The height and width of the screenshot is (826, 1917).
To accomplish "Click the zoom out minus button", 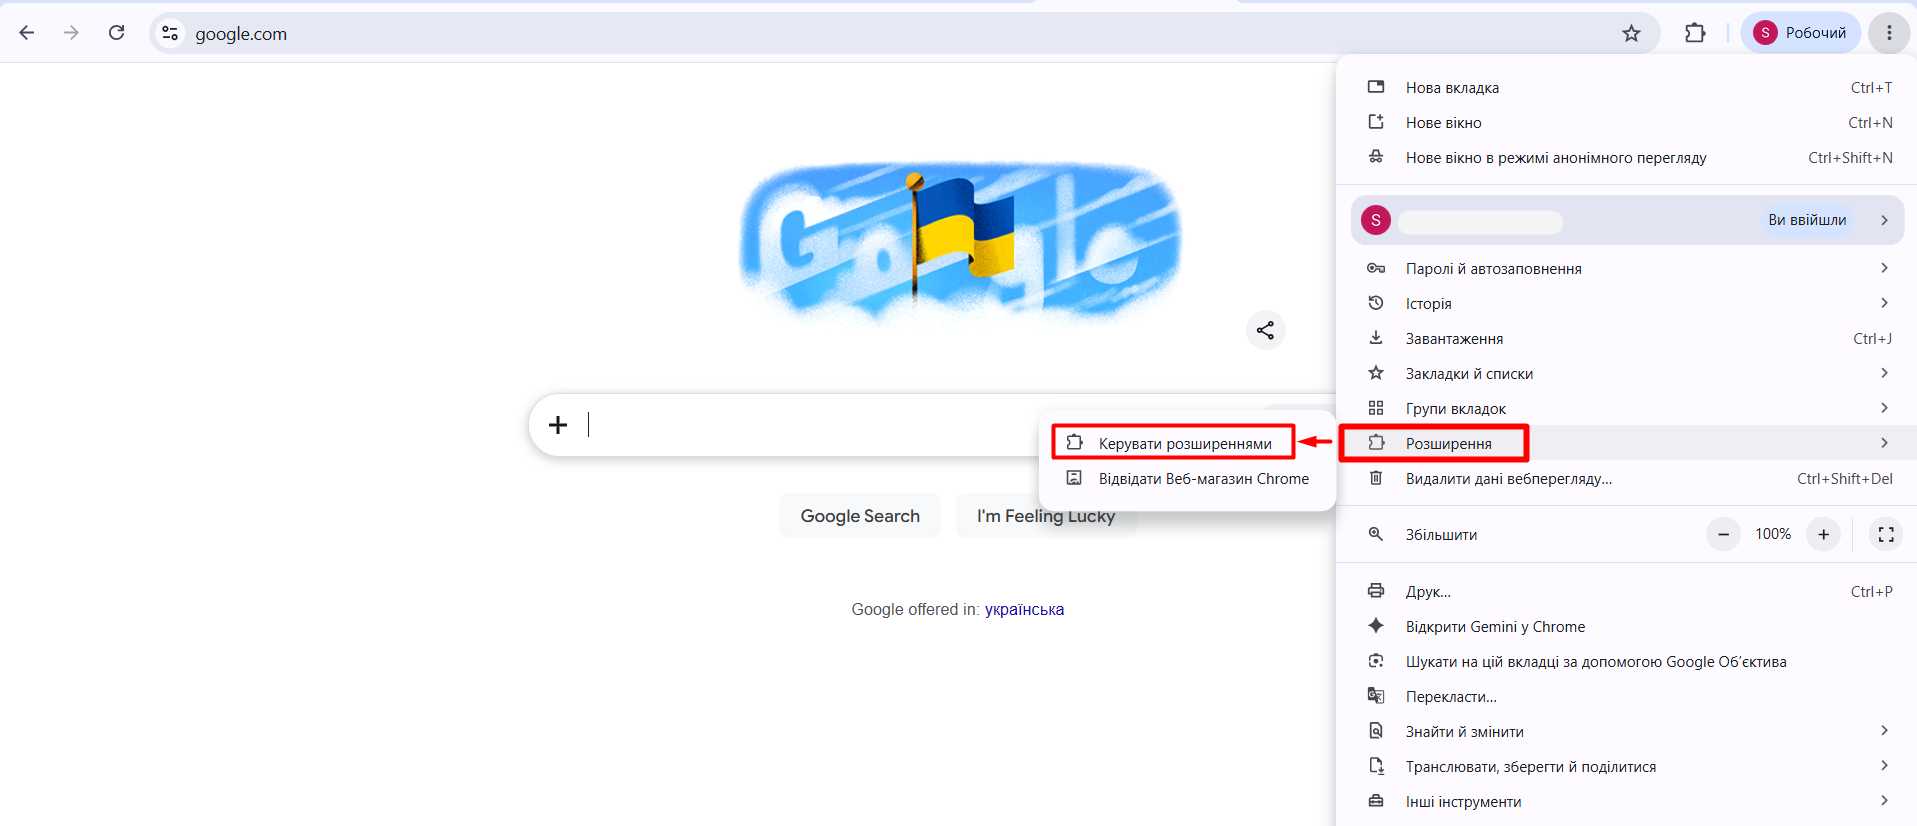I will tap(1723, 535).
